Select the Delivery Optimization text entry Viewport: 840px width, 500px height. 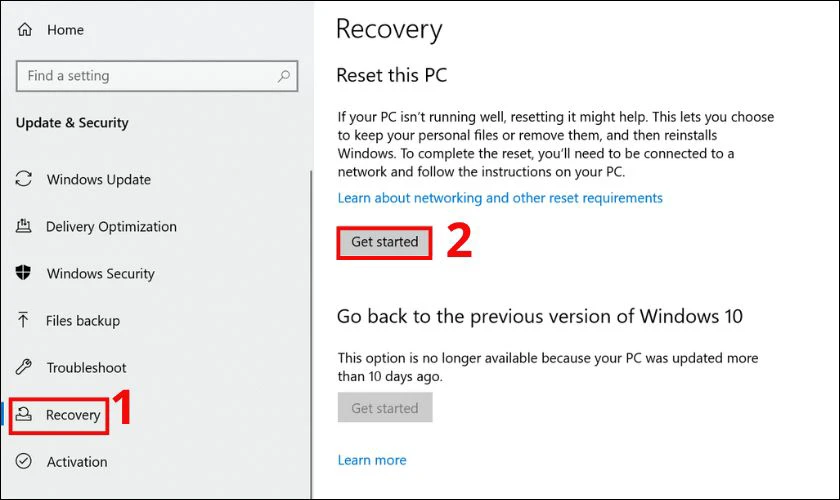click(x=111, y=227)
